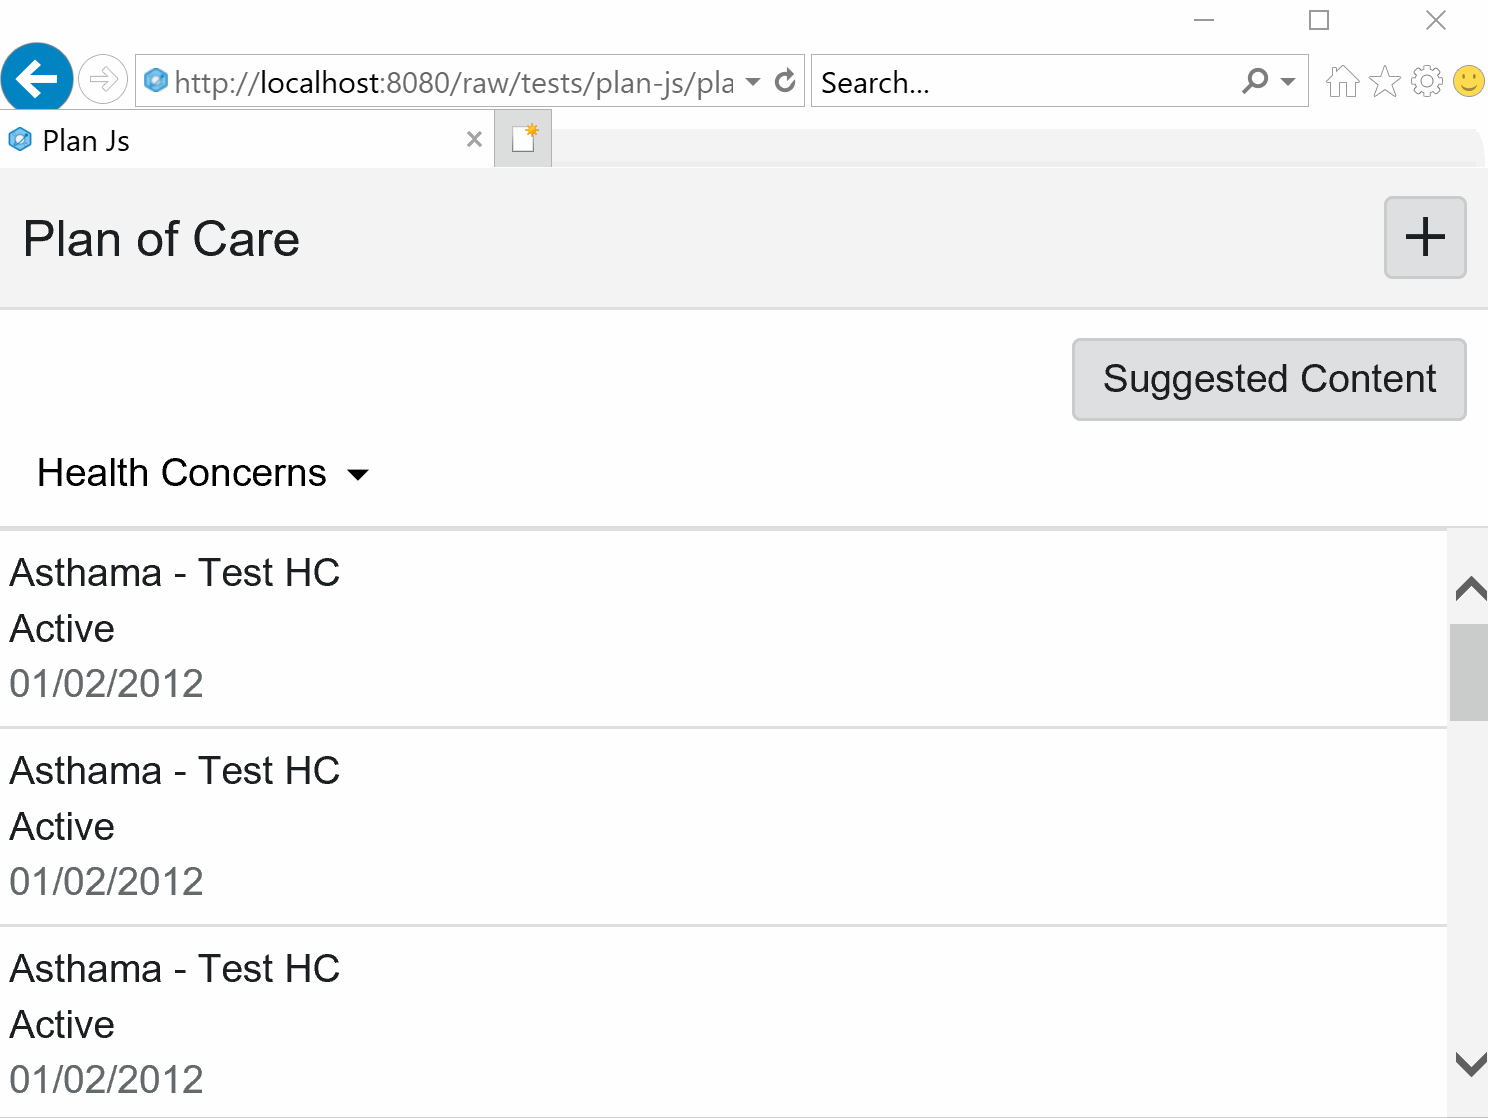Click the search magnifier icon
Image resolution: width=1488 pixels, height=1118 pixels.
(1255, 81)
